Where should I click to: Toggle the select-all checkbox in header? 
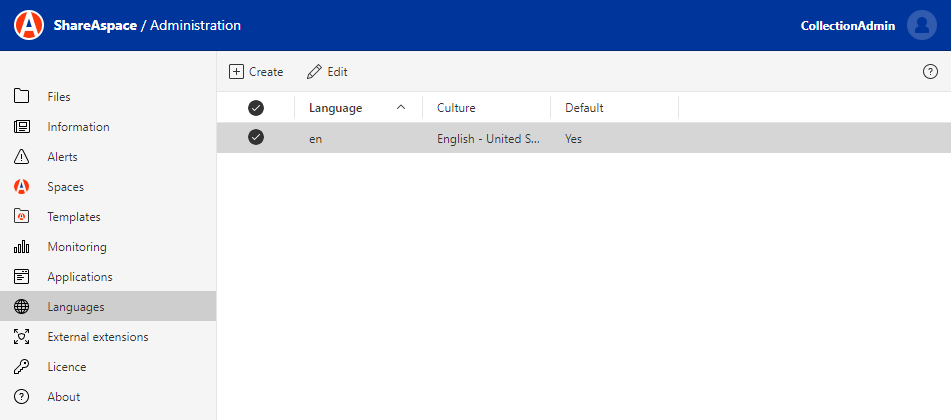click(256, 108)
